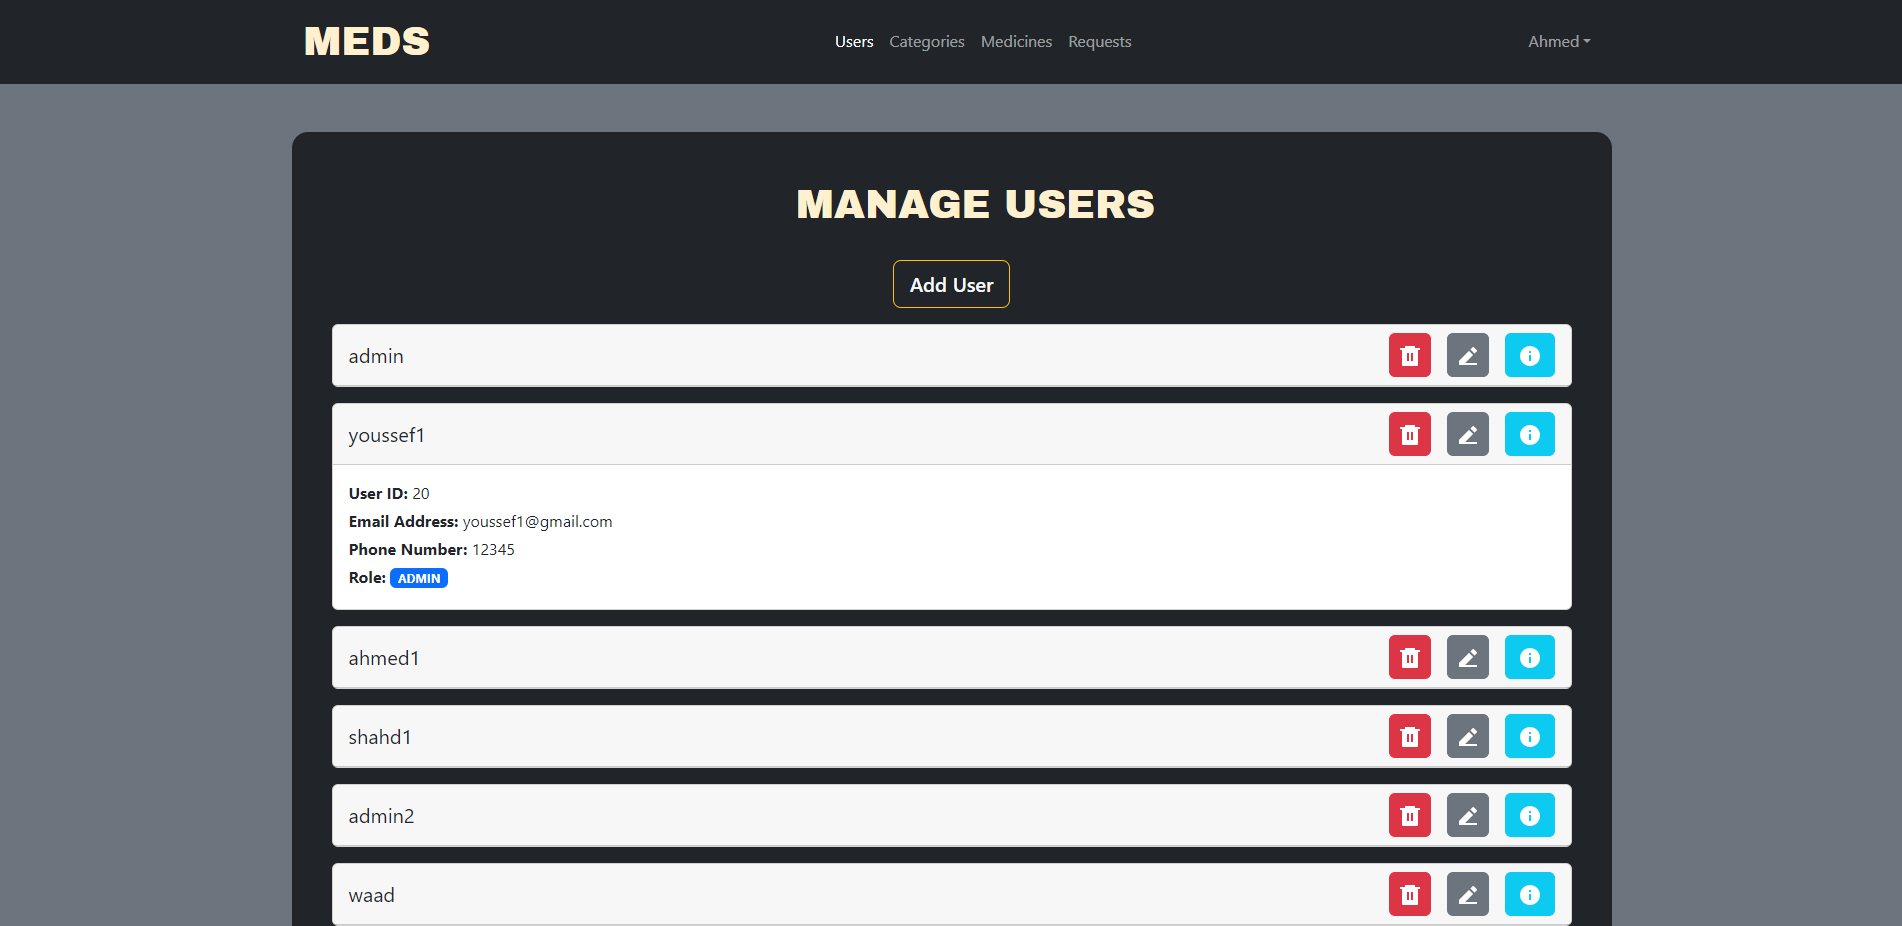Open the Categories nav item
Screen dimensions: 1902x926
[x=927, y=41]
